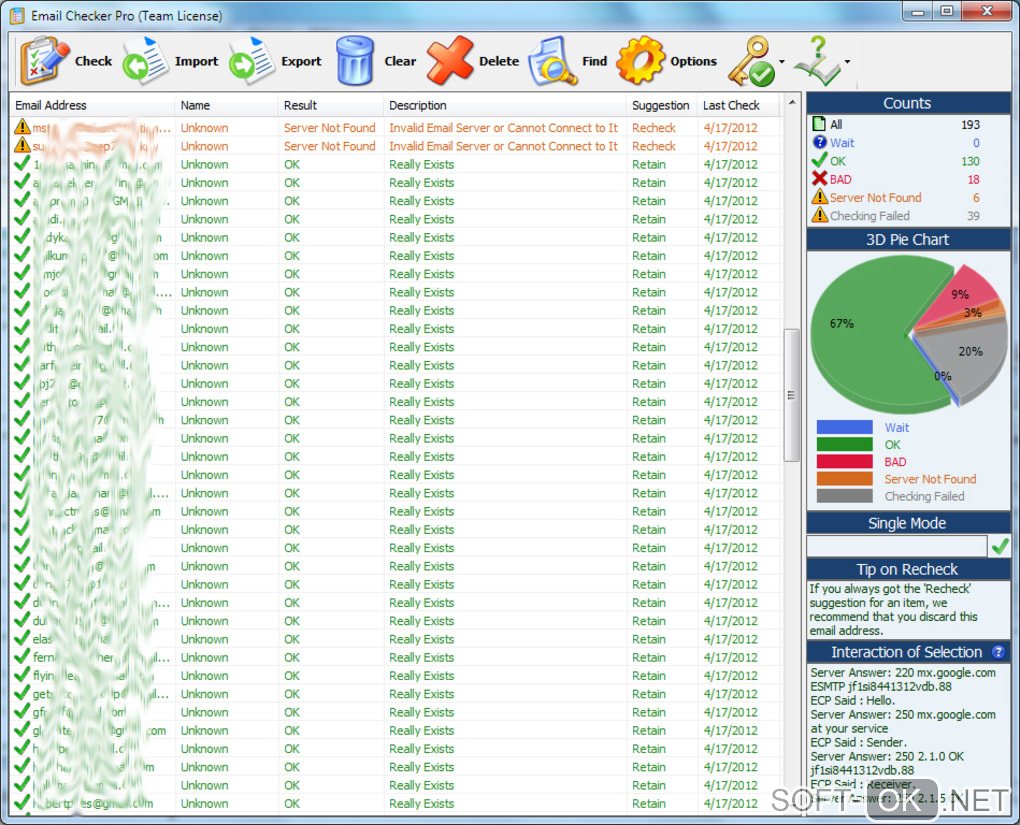Click the Check toolbar label
Viewport: 1020px width, 825px height.
click(x=93, y=61)
